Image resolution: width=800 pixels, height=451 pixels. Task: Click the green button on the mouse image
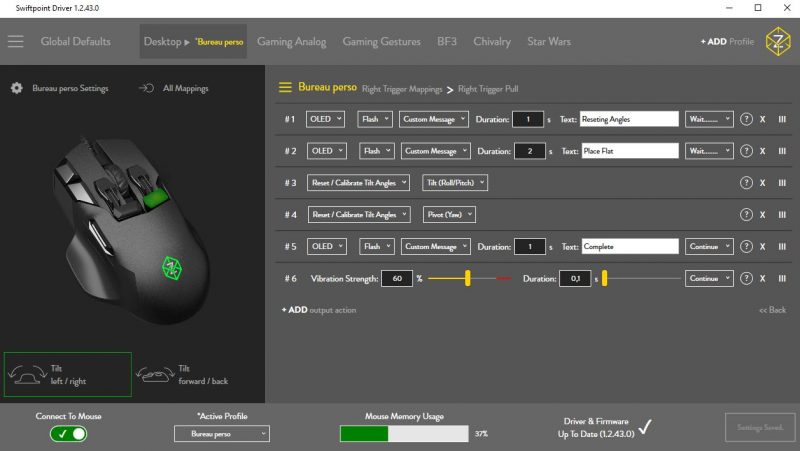click(x=155, y=198)
